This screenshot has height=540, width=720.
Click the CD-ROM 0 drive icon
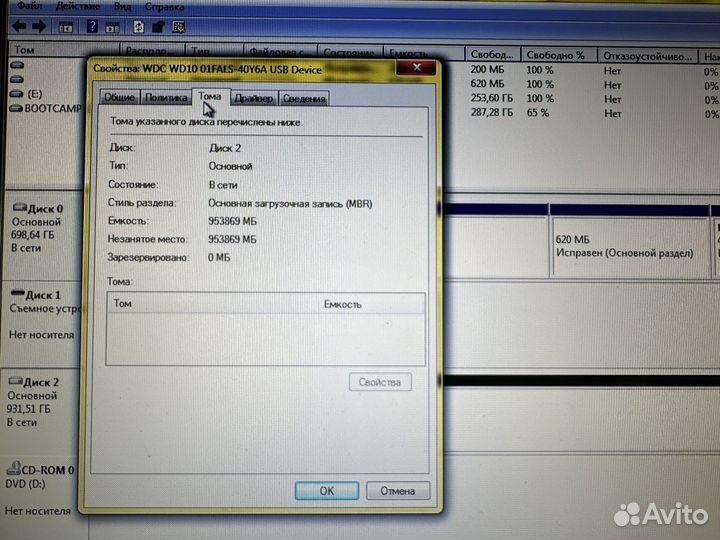pyautogui.click(x=14, y=468)
